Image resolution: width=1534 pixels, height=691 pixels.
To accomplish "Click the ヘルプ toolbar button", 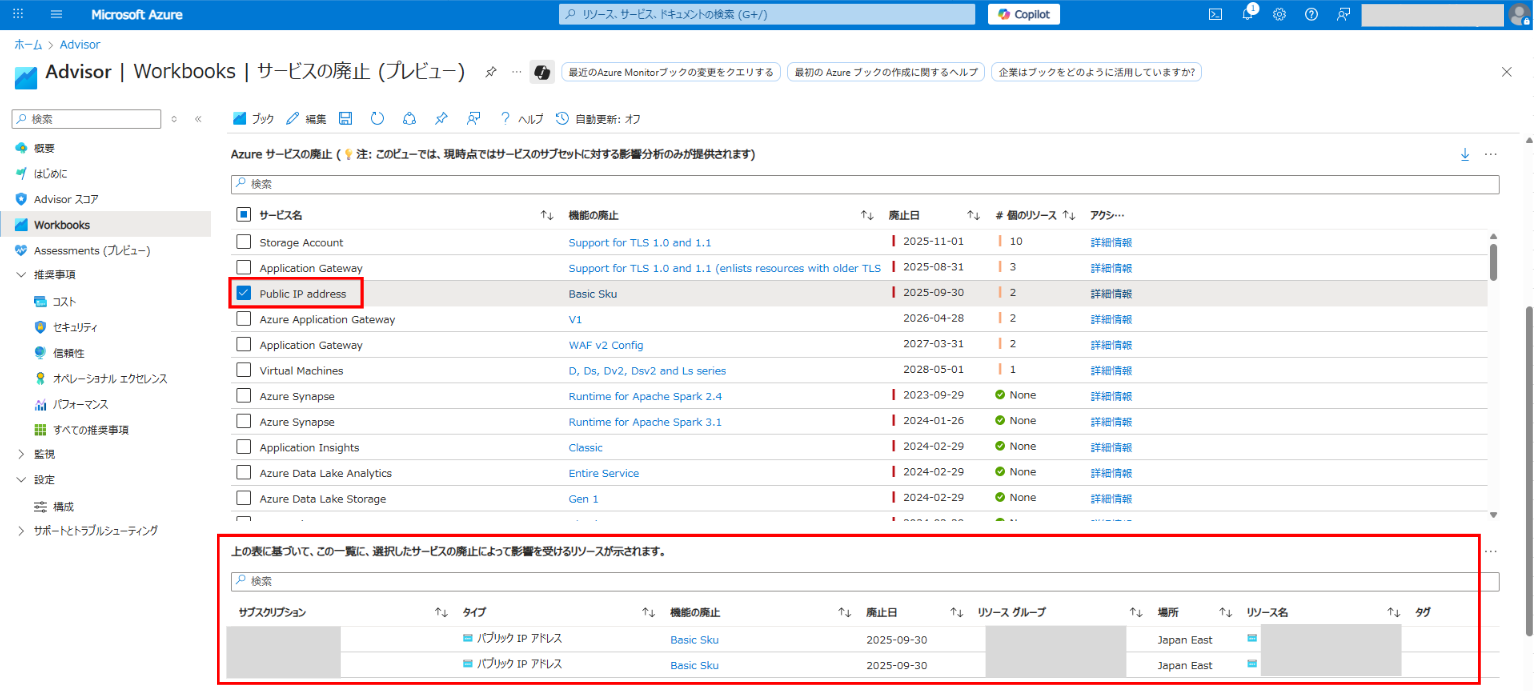I will [522, 119].
